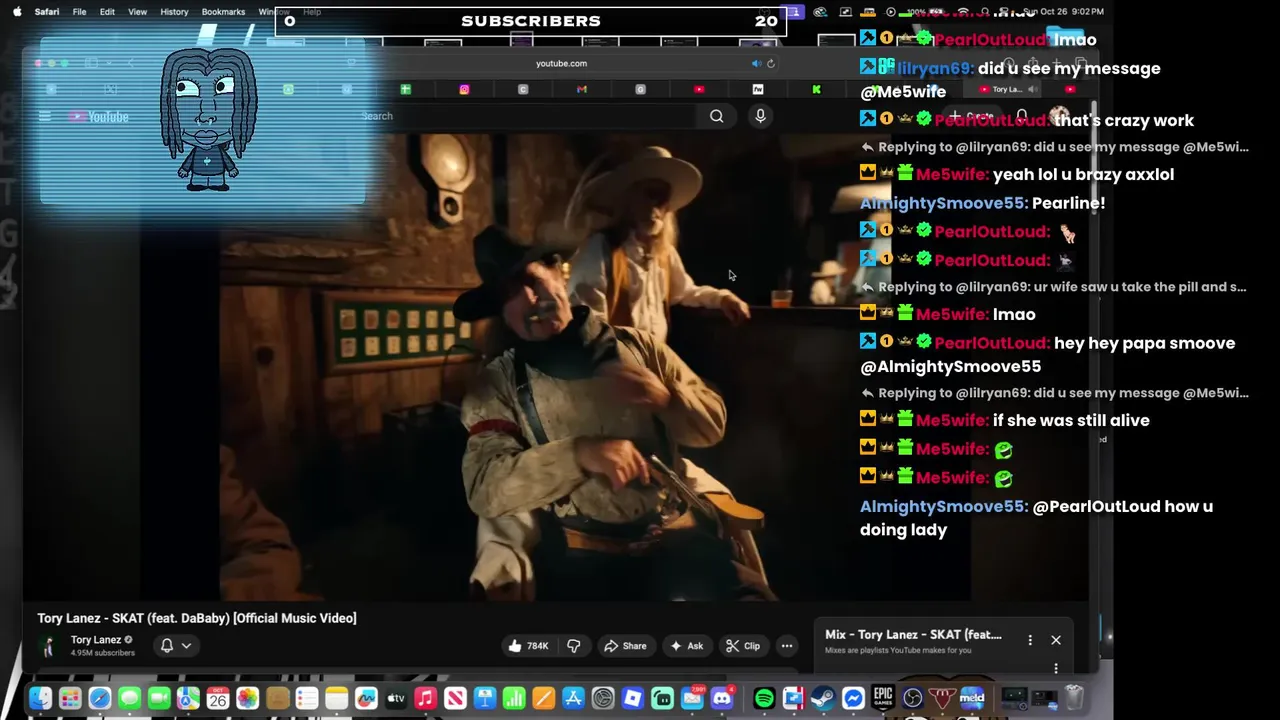Open Launchpad from the Dock
This screenshot has height=720, width=1280.
click(x=70, y=698)
